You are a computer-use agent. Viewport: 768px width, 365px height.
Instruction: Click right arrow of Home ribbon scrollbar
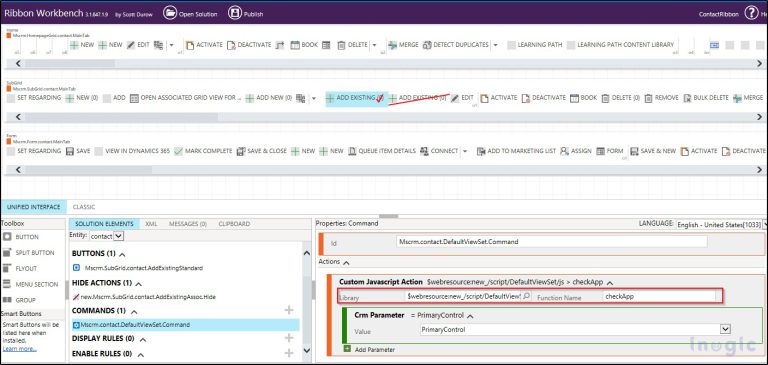(x=760, y=63)
